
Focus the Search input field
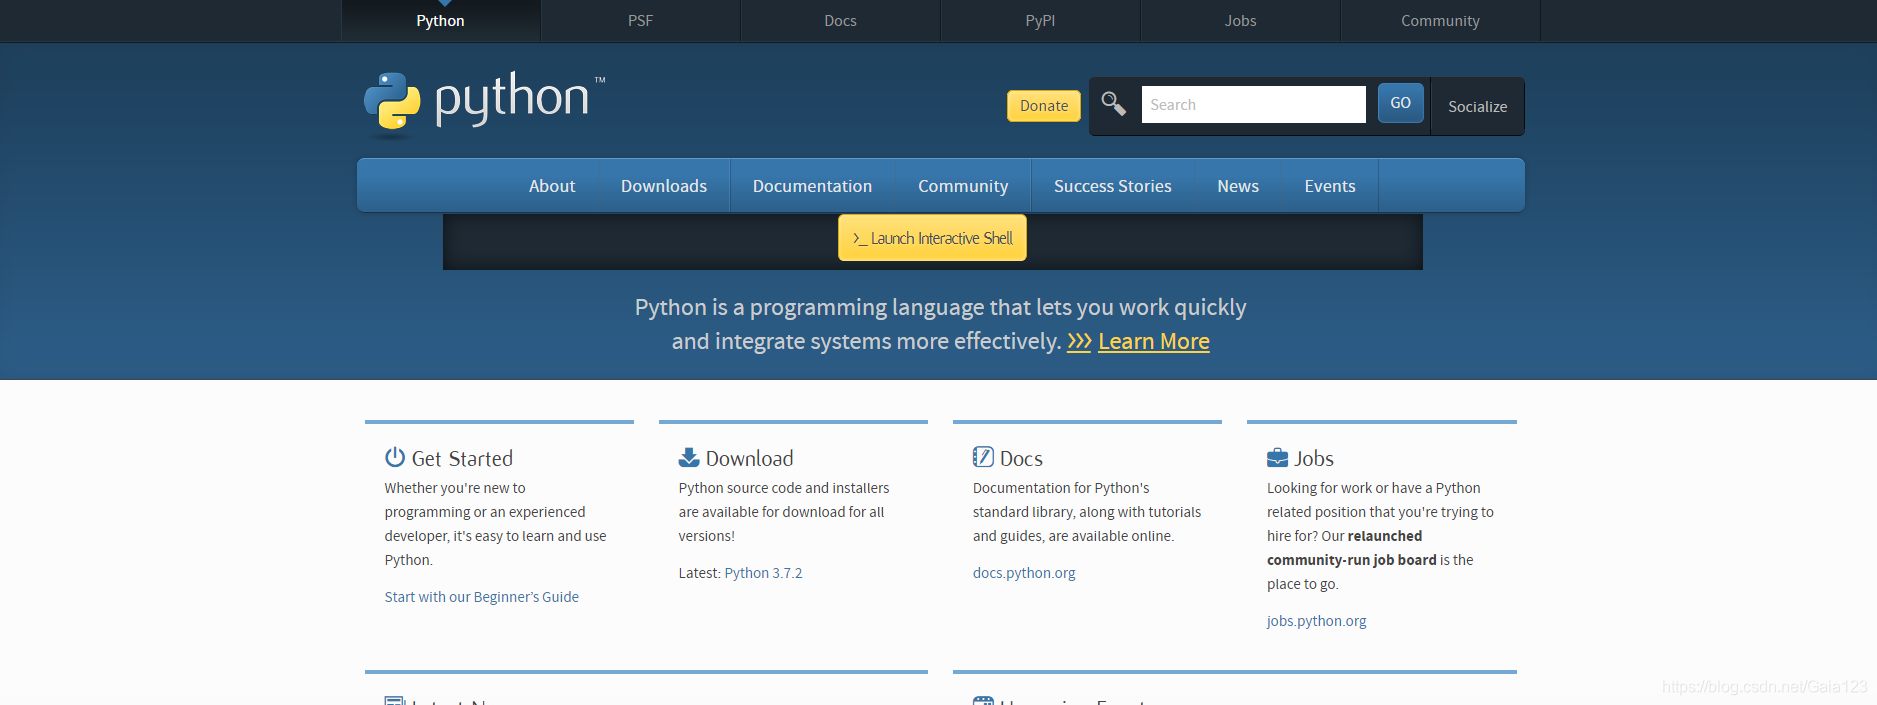tap(1254, 104)
